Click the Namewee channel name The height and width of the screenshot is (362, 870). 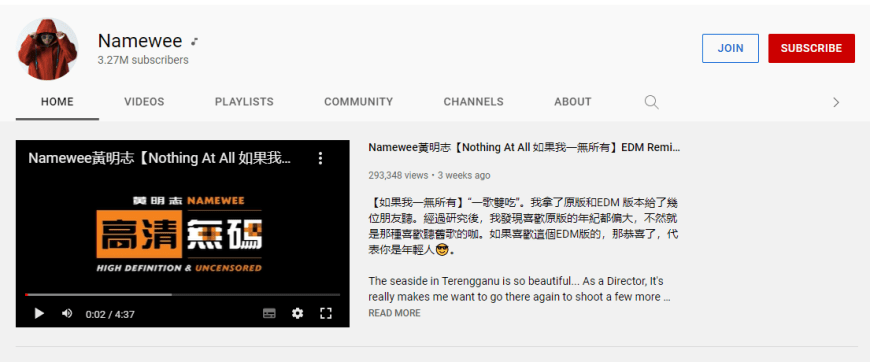click(140, 41)
